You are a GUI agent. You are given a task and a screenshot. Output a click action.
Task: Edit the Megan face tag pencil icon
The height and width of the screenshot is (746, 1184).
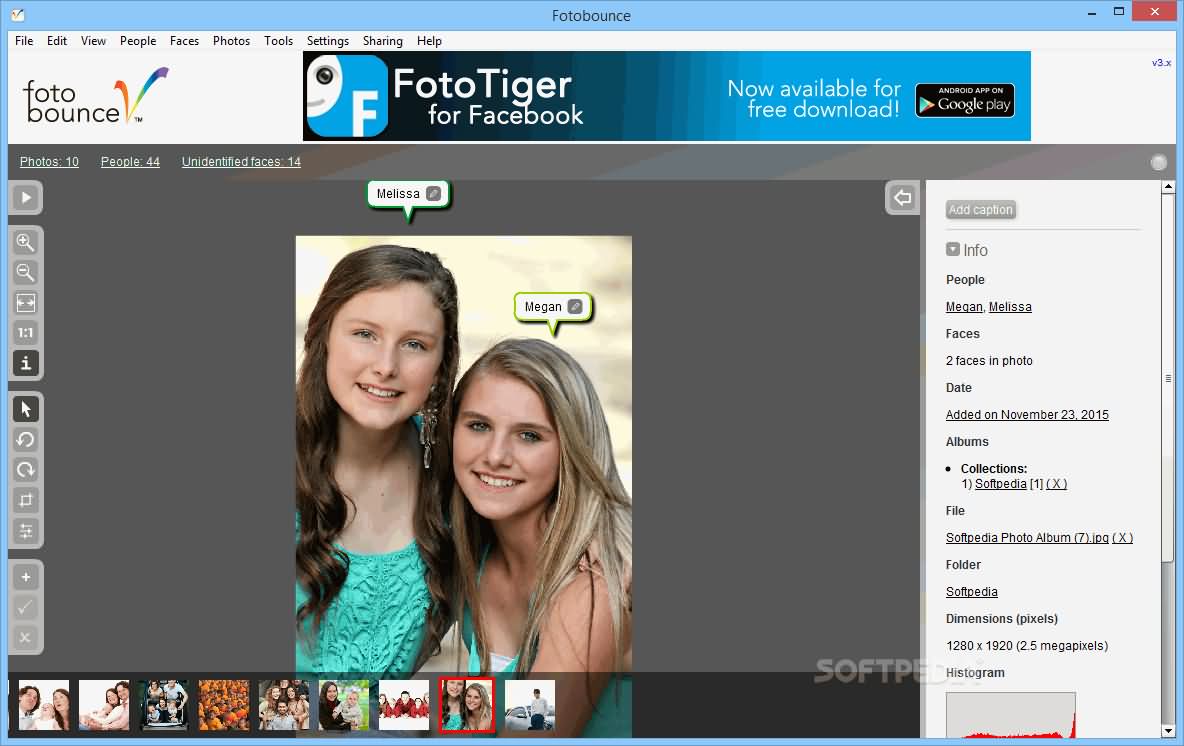click(575, 306)
